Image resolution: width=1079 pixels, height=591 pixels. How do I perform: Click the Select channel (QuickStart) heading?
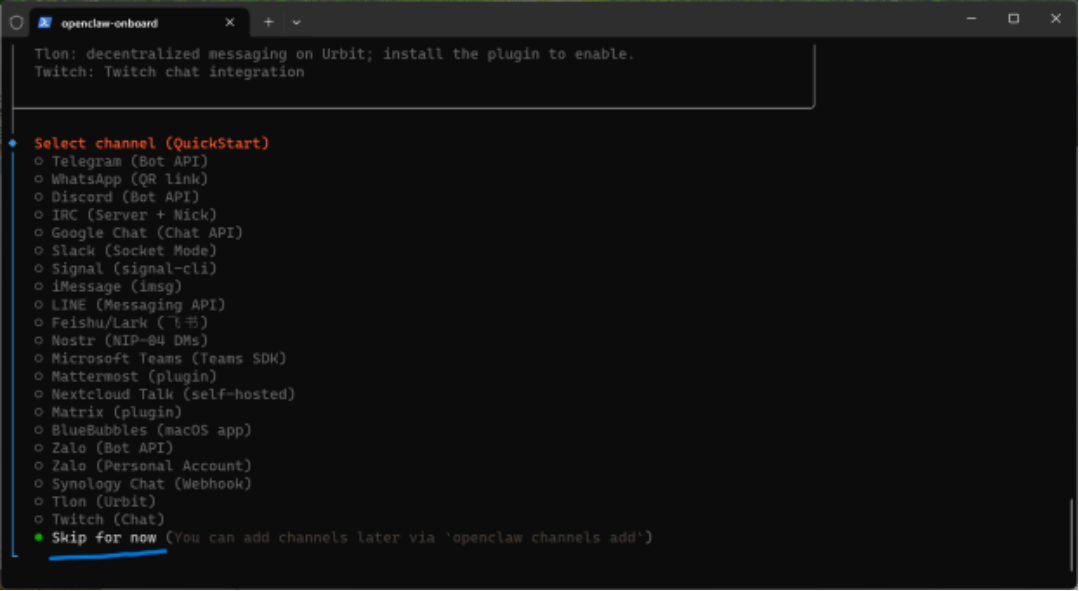pyautogui.click(x=152, y=143)
